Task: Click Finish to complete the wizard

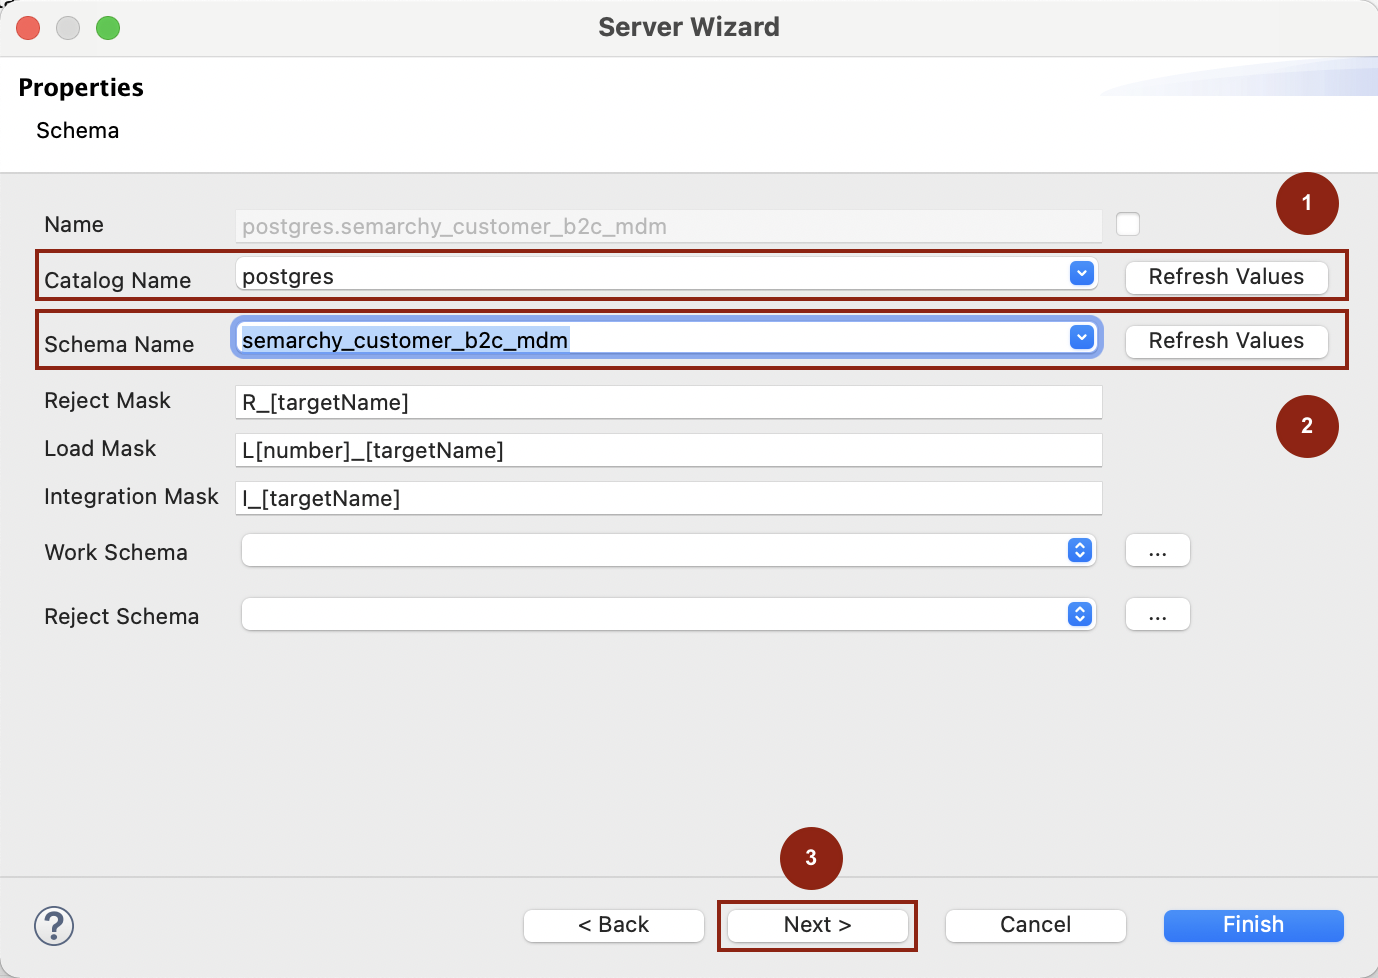Action: point(1253,925)
